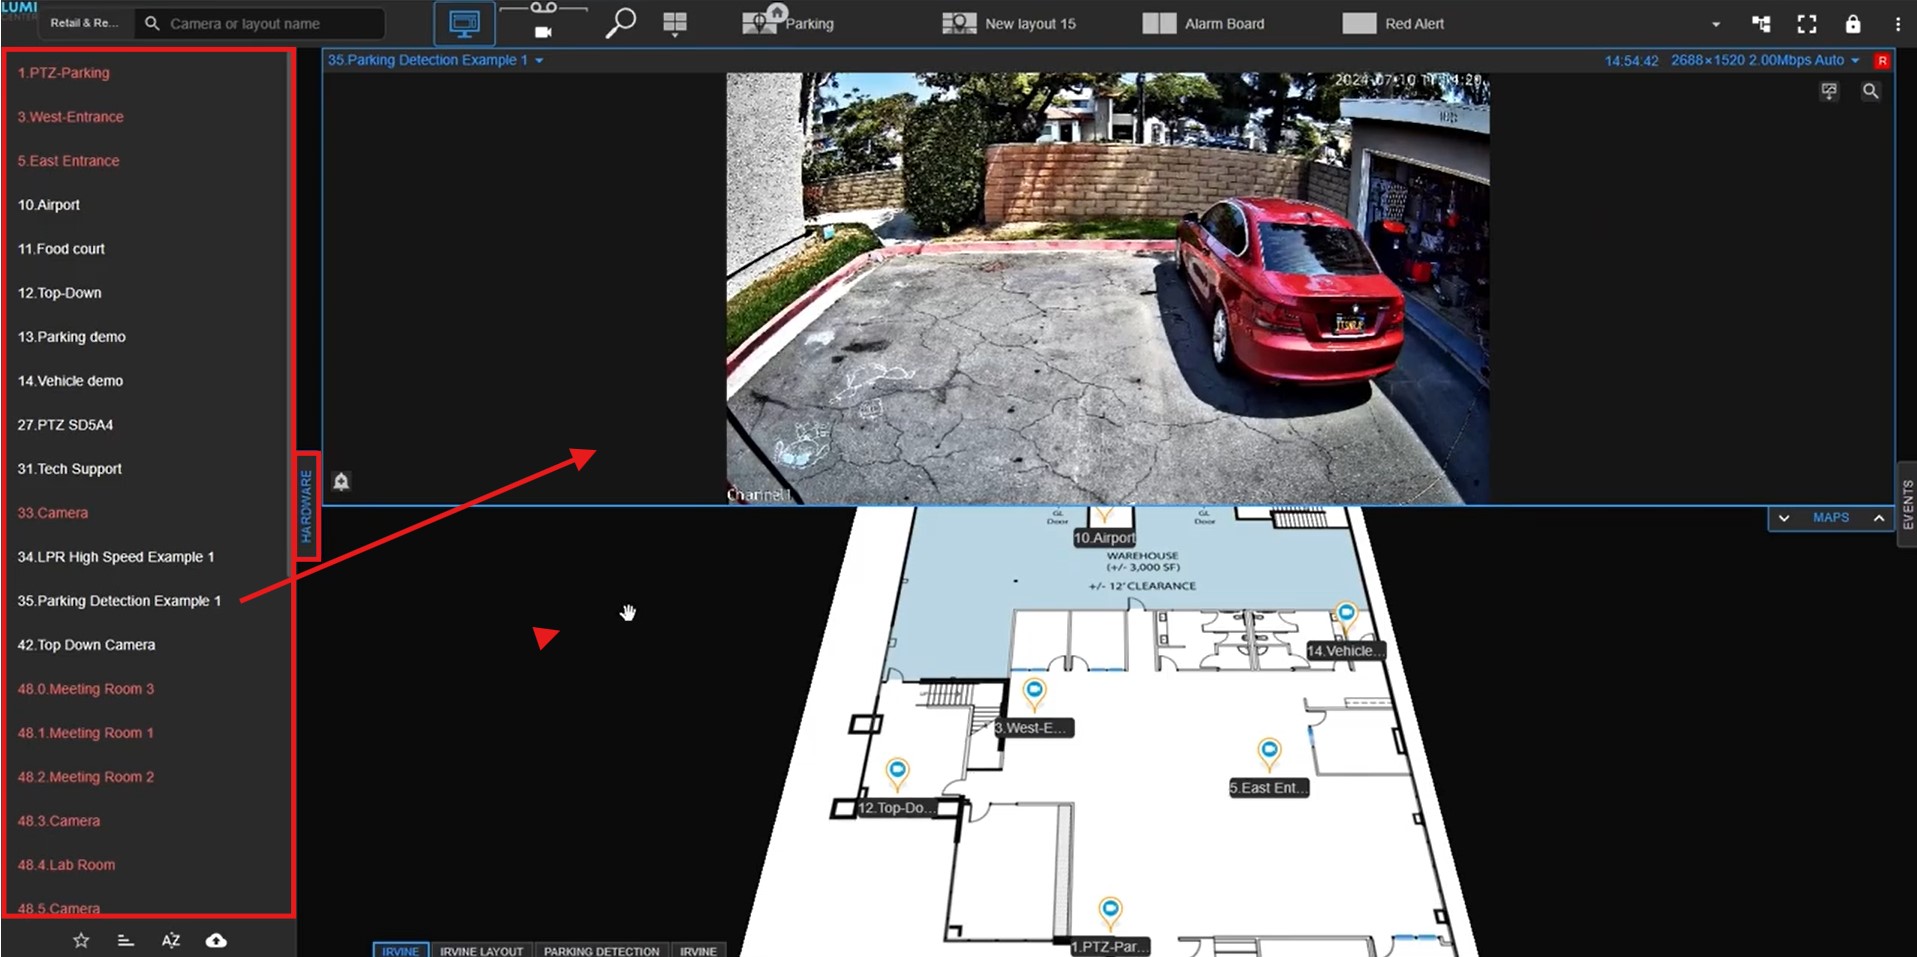Screen dimensions: 1917x957
Task: Open the magnifier search tool
Action: pos(620,23)
